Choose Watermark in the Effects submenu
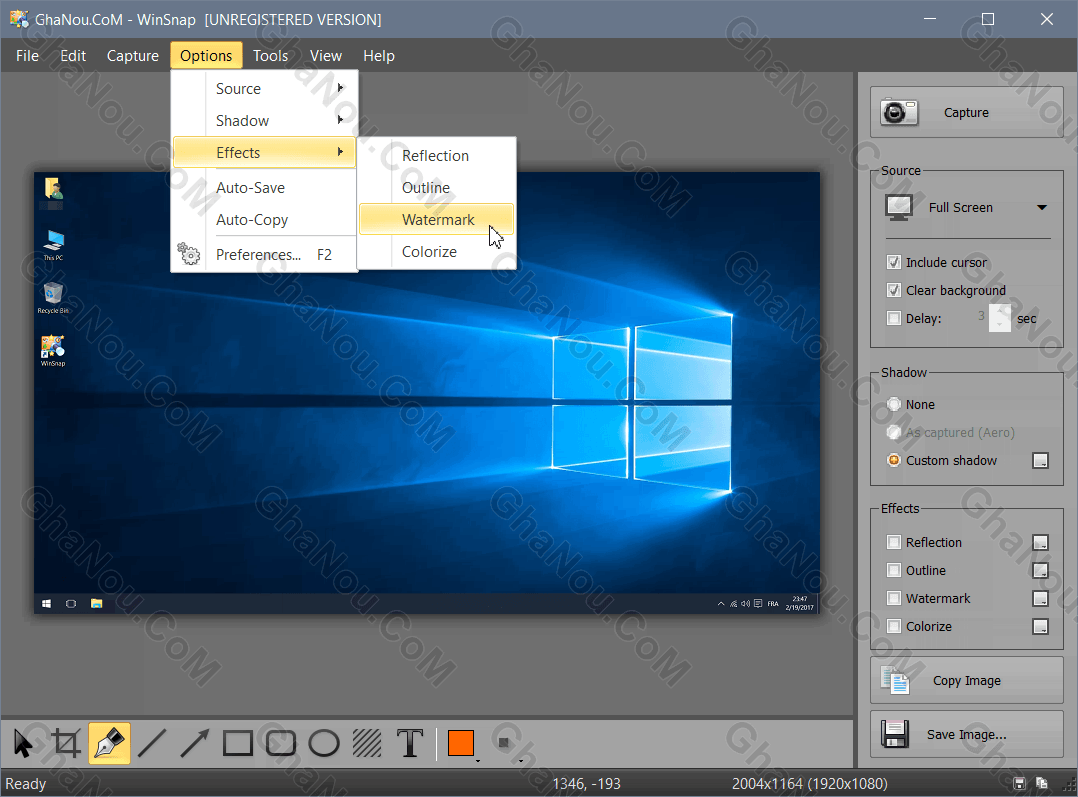1078x797 pixels. coord(437,220)
